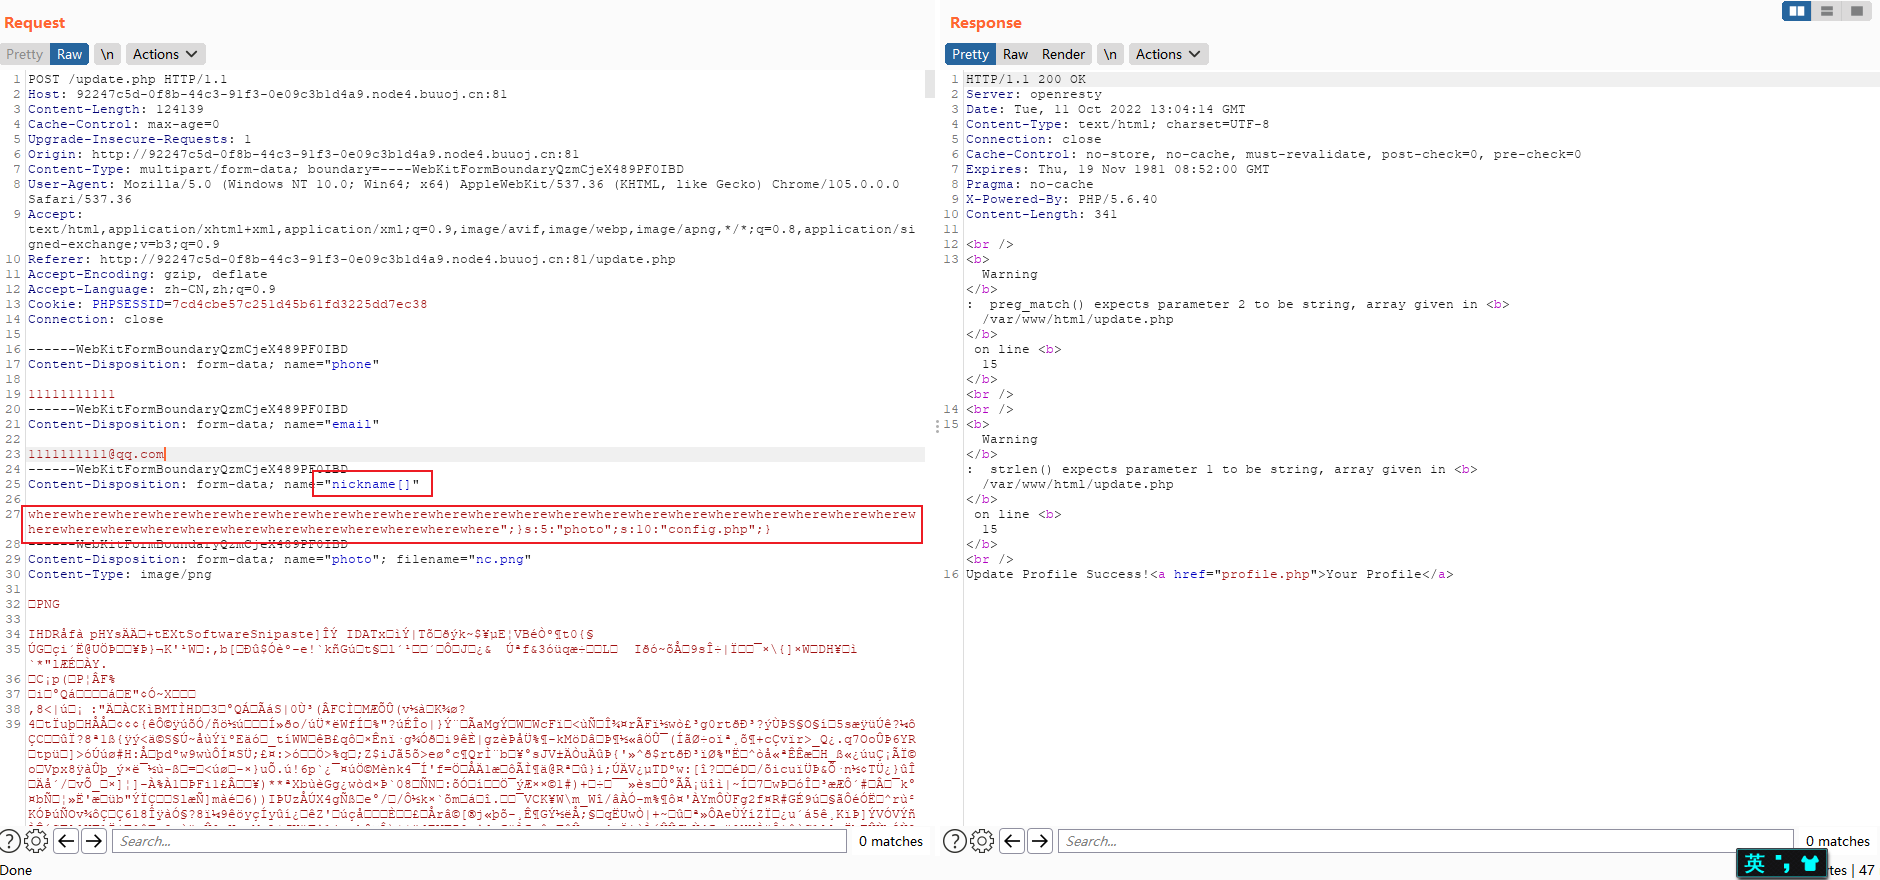Open Request Actions dropdown

(166, 54)
